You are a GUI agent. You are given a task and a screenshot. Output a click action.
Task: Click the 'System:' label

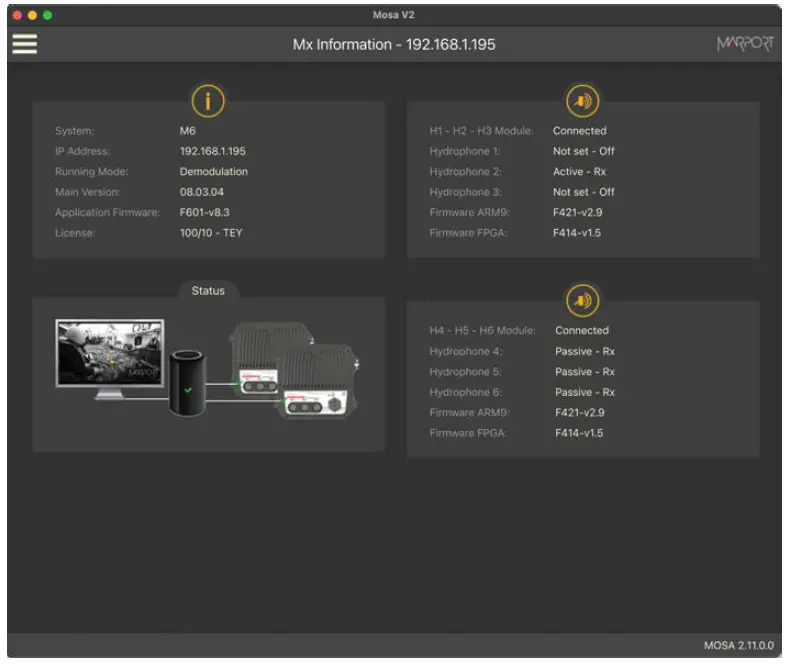click(74, 131)
